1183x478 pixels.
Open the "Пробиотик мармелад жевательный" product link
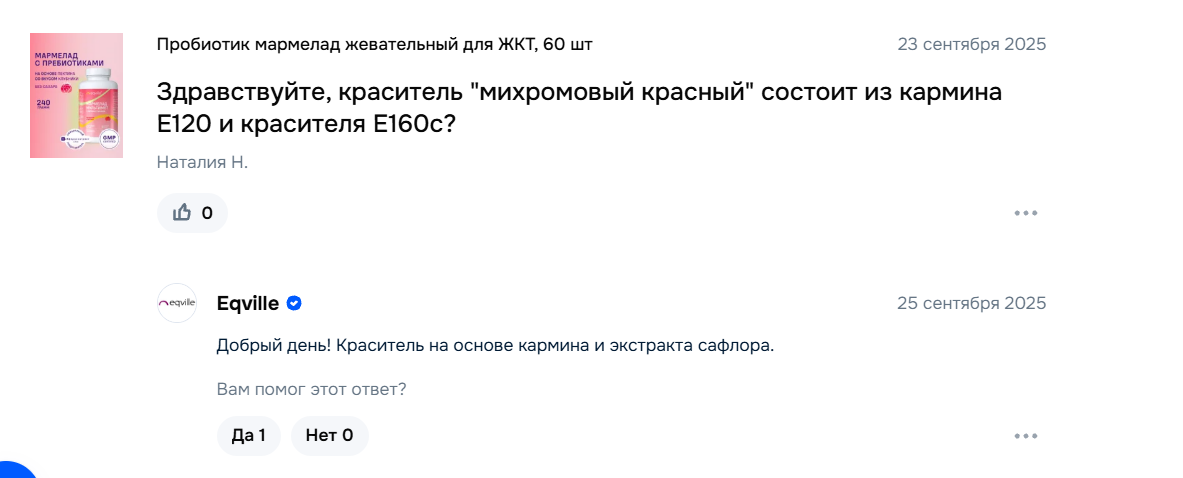(381, 44)
